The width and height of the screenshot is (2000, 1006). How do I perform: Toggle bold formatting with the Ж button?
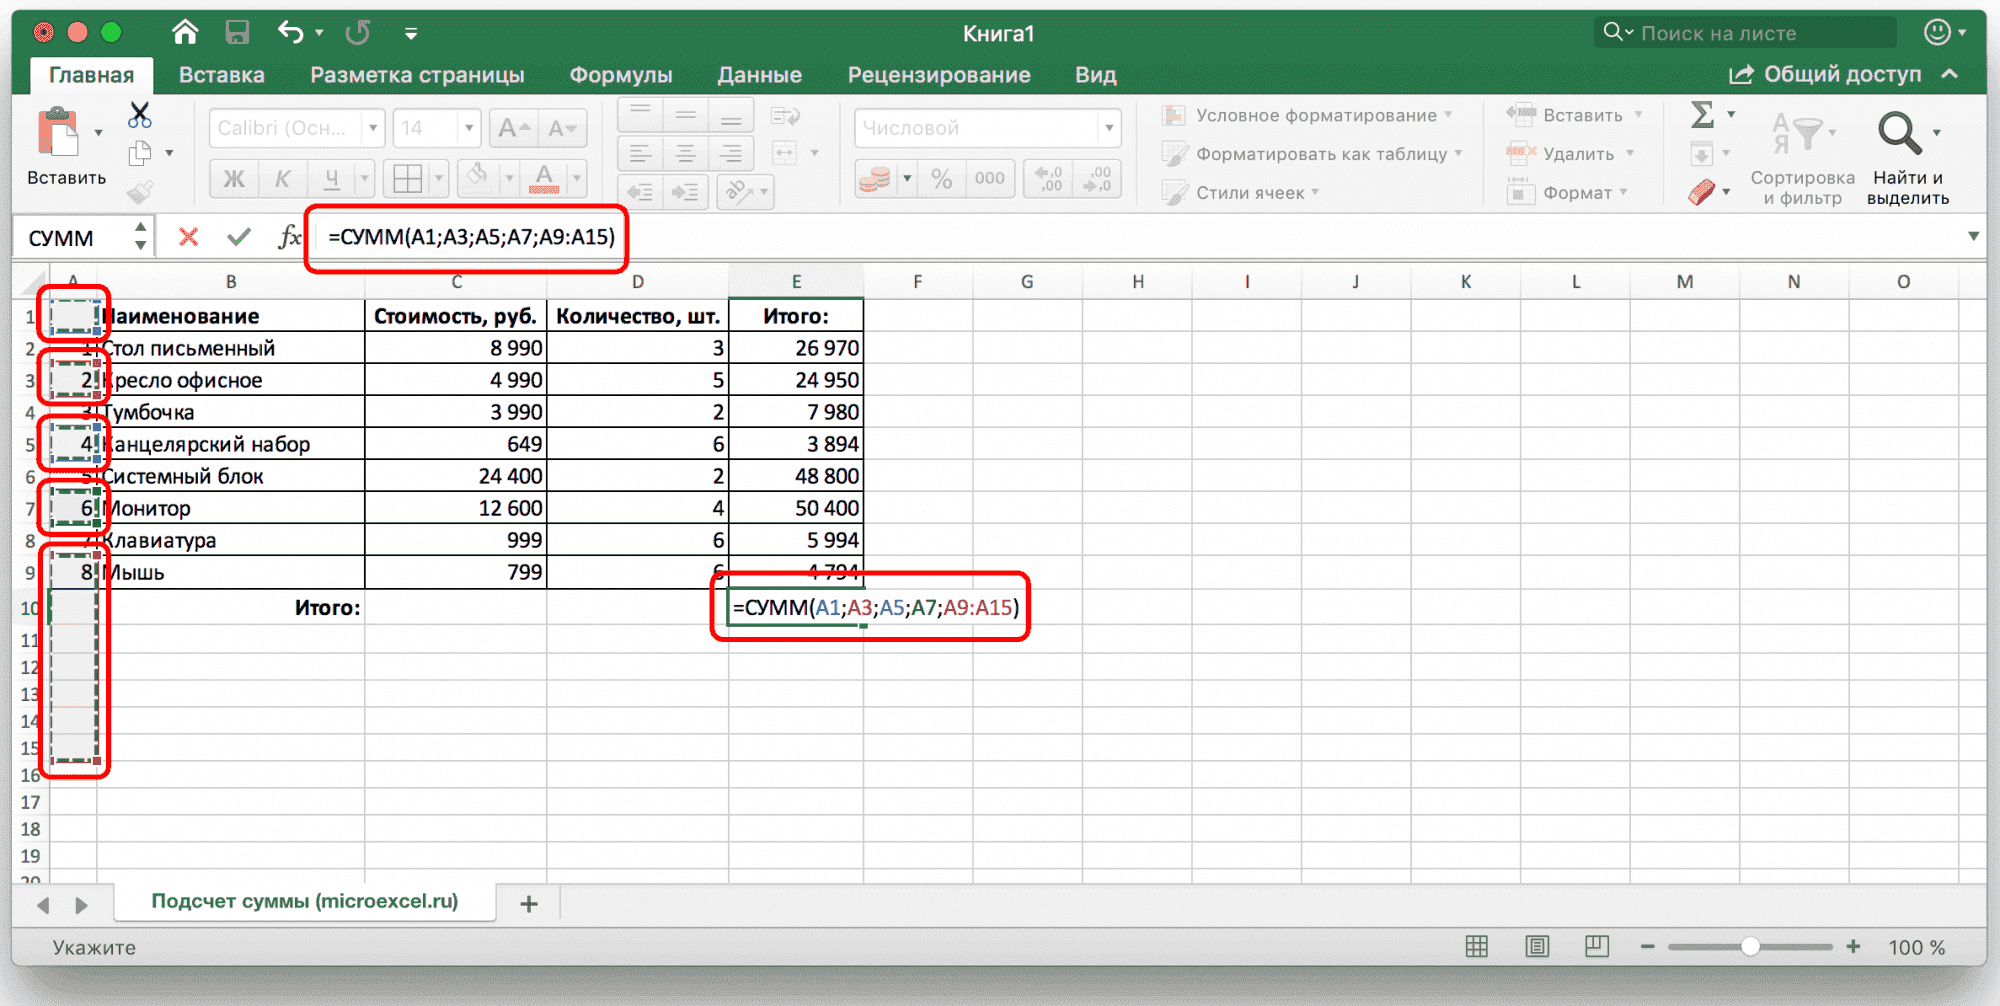pyautogui.click(x=234, y=179)
